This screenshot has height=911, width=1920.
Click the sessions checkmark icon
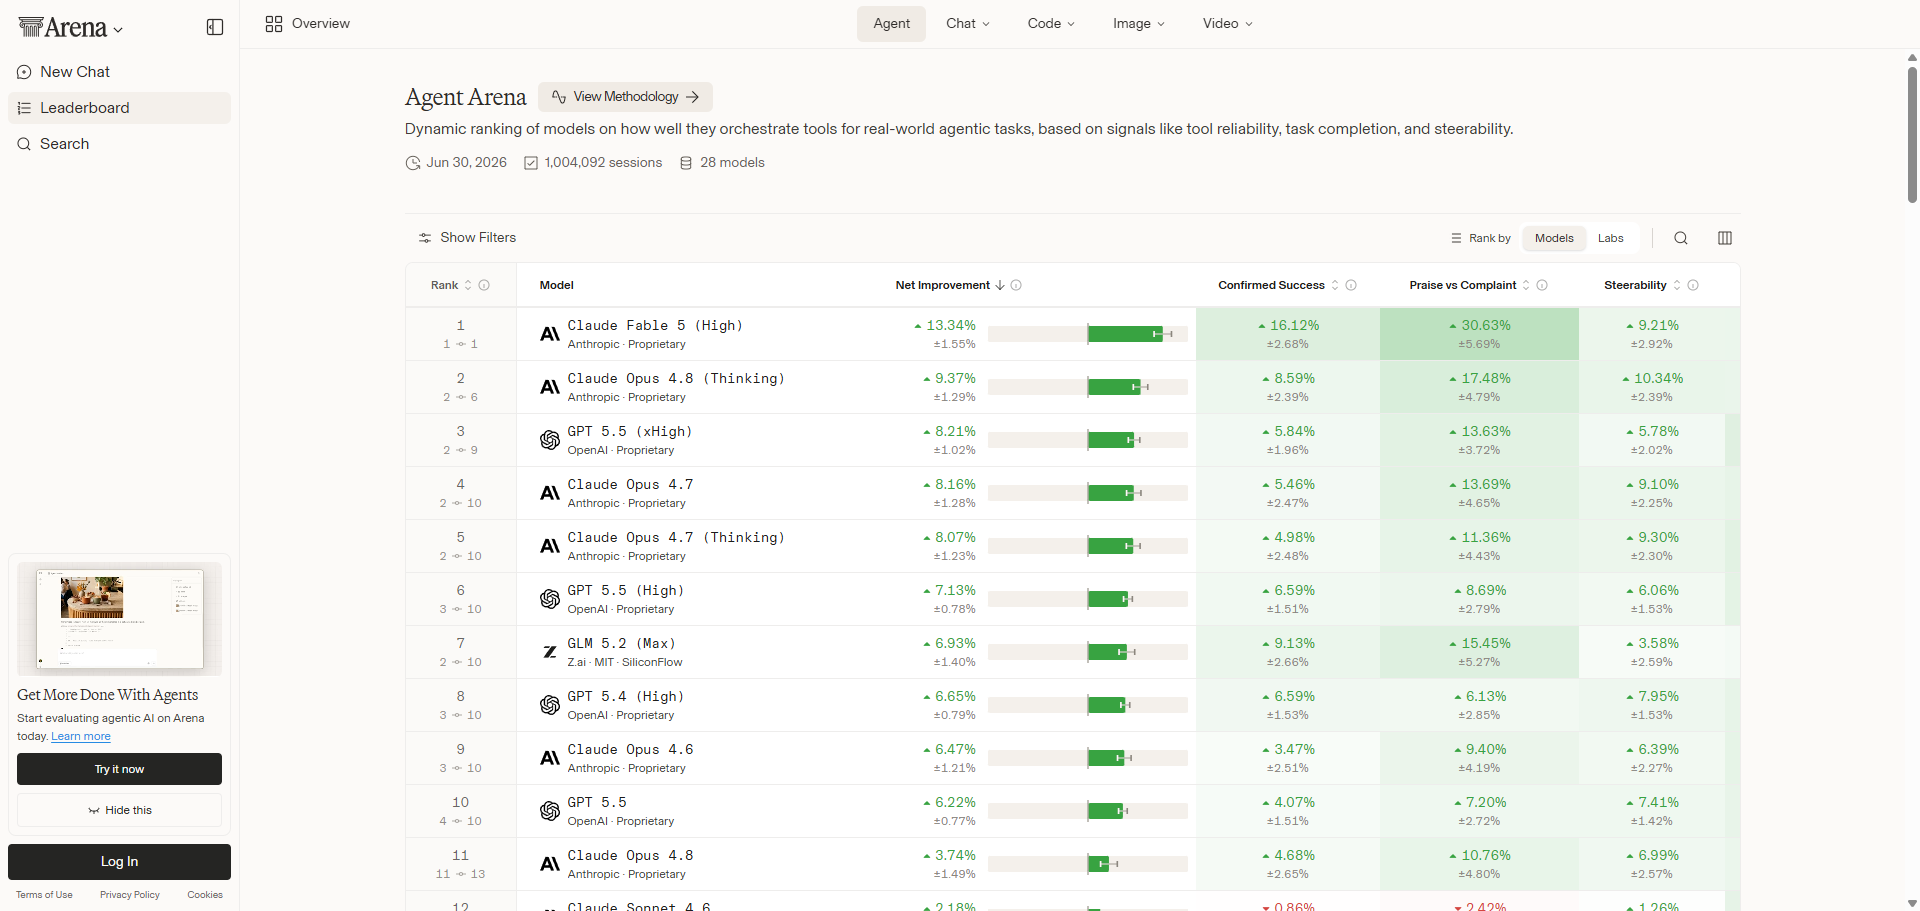click(531, 163)
